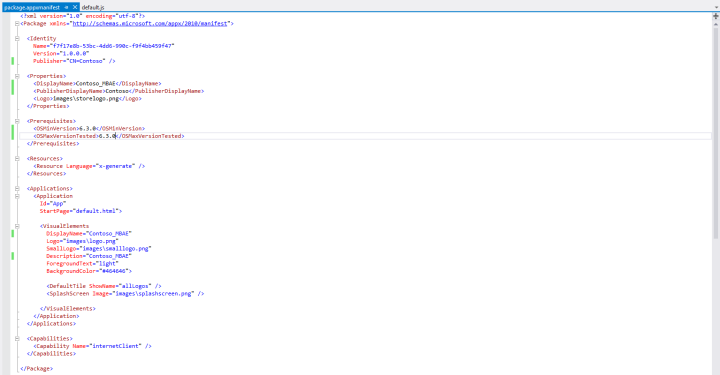The height and width of the screenshot is (375, 720).
Task: Switch to the package.appxmanifest tab
Action: (x=32, y=7)
